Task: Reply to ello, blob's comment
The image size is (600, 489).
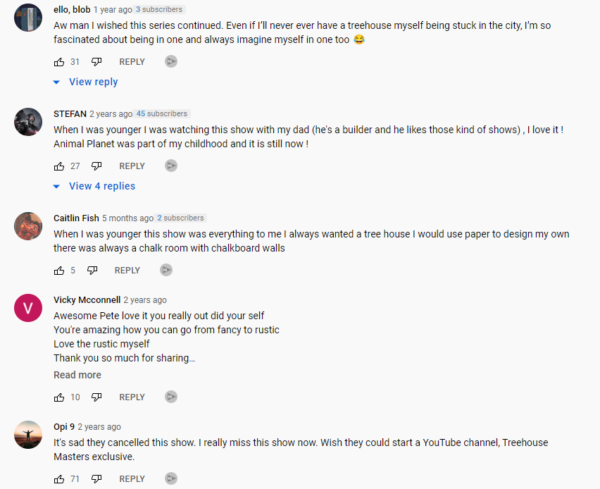Action: point(132,61)
